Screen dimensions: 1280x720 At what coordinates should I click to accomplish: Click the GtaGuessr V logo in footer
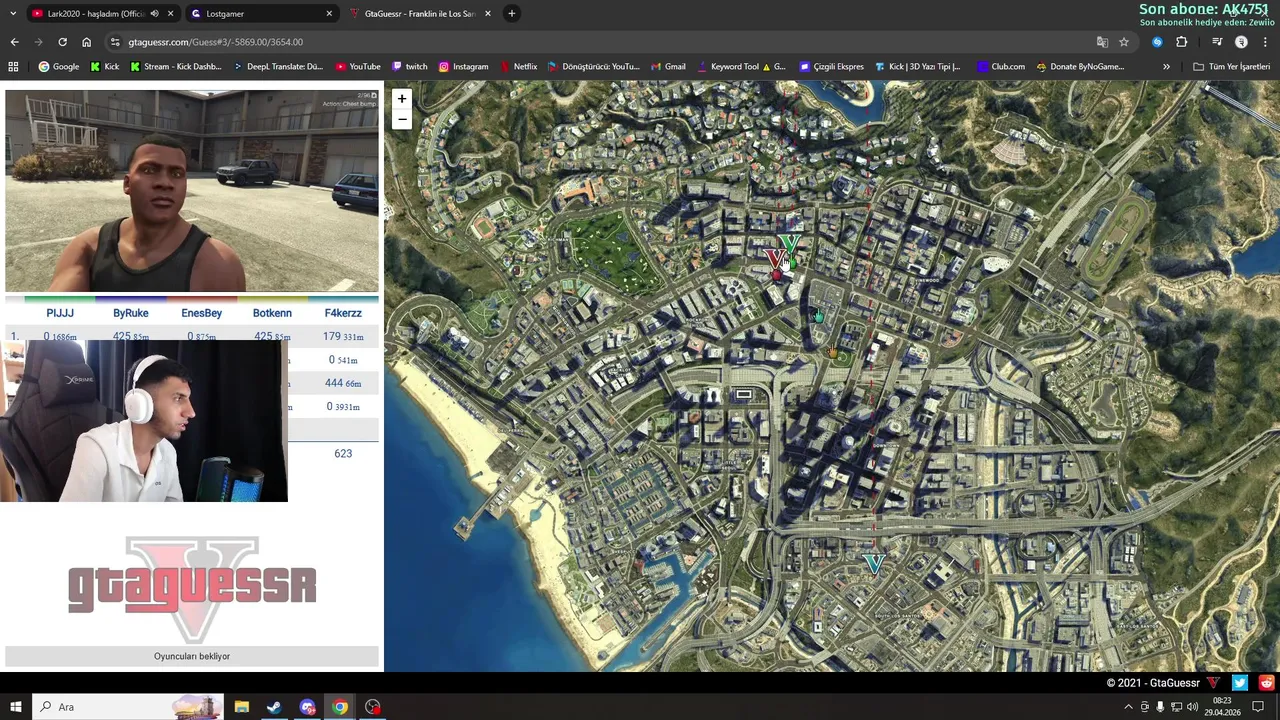point(1213,683)
